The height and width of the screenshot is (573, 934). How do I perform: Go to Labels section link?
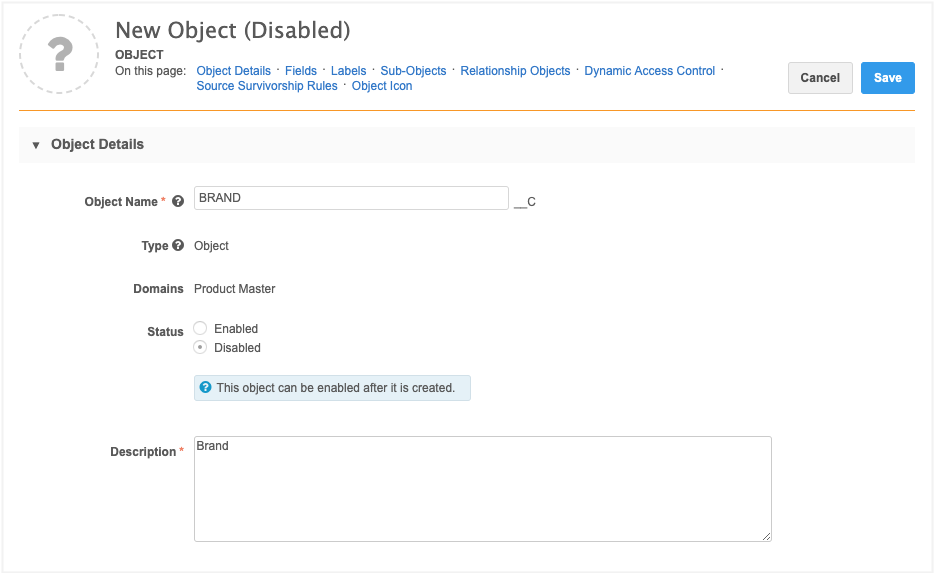pyautogui.click(x=348, y=71)
